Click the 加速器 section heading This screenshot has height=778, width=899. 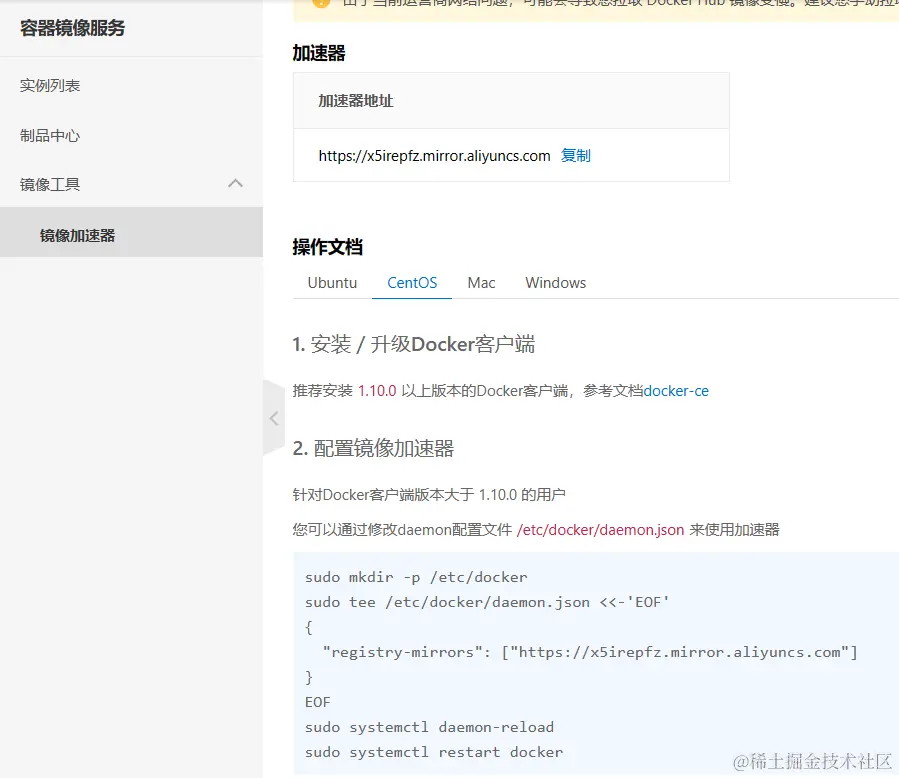click(x=319, y=53)
